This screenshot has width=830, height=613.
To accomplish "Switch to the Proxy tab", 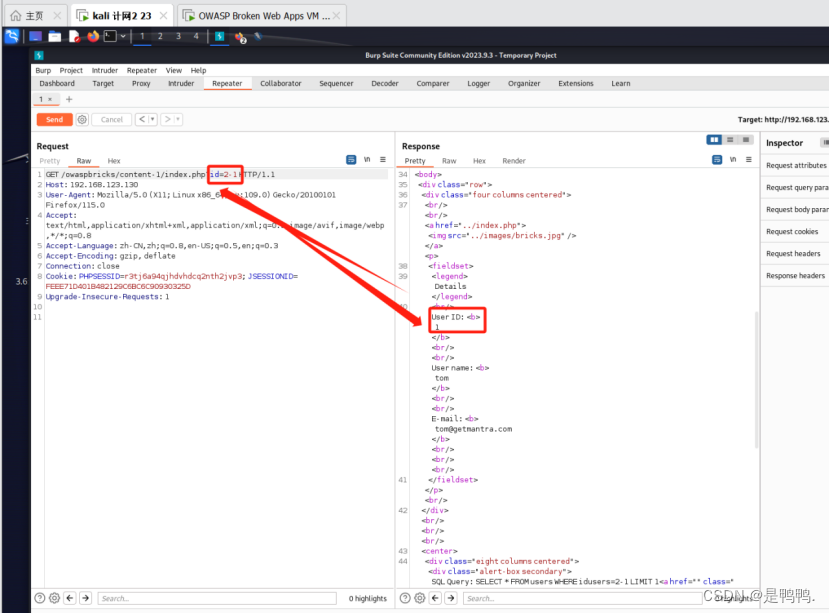I will point(141,84).
